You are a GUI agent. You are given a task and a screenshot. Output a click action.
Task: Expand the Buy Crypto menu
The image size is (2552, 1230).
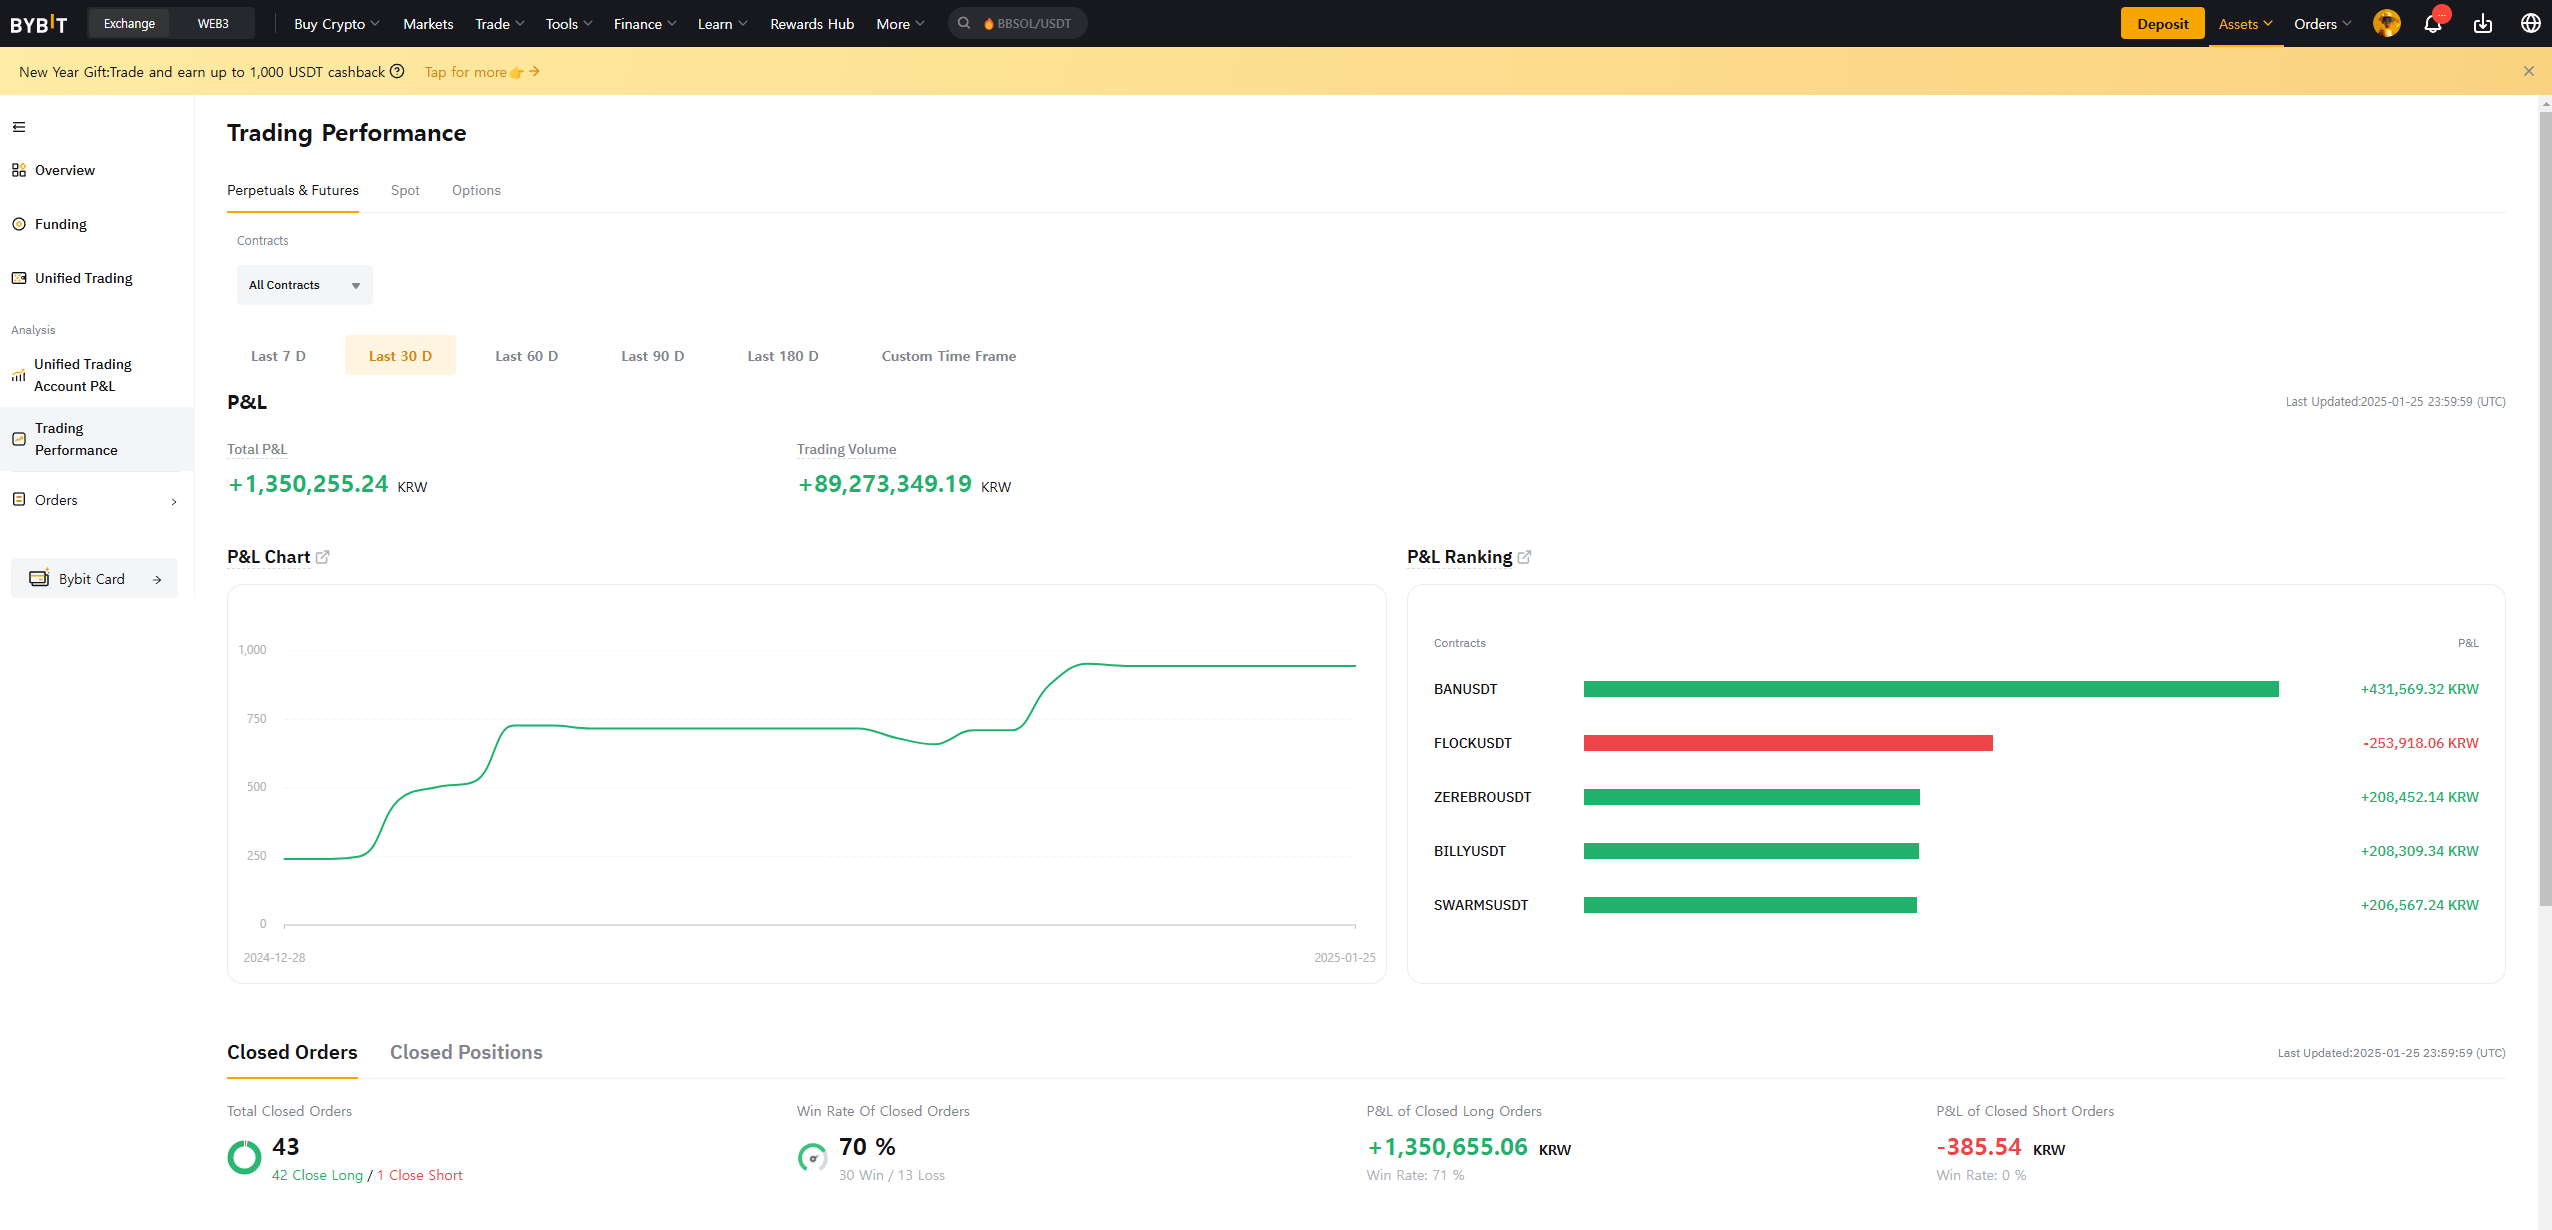tap(337, 24)
